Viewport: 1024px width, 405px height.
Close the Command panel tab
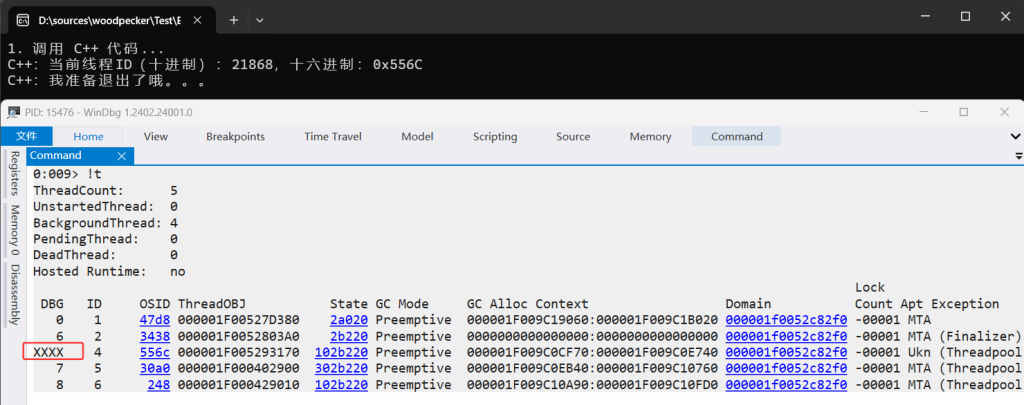coord(123,156)
